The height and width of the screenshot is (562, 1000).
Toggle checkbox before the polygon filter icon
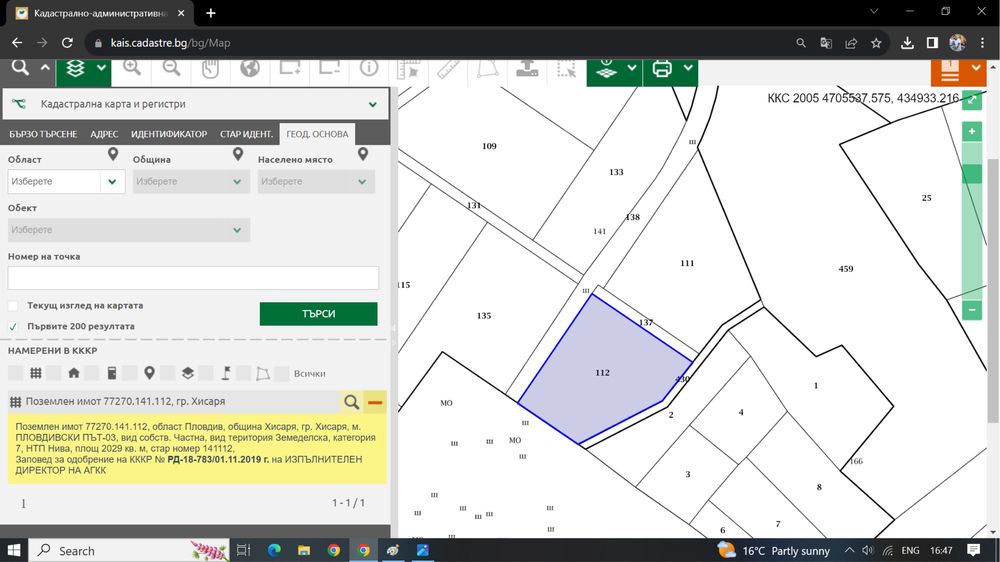243,373
